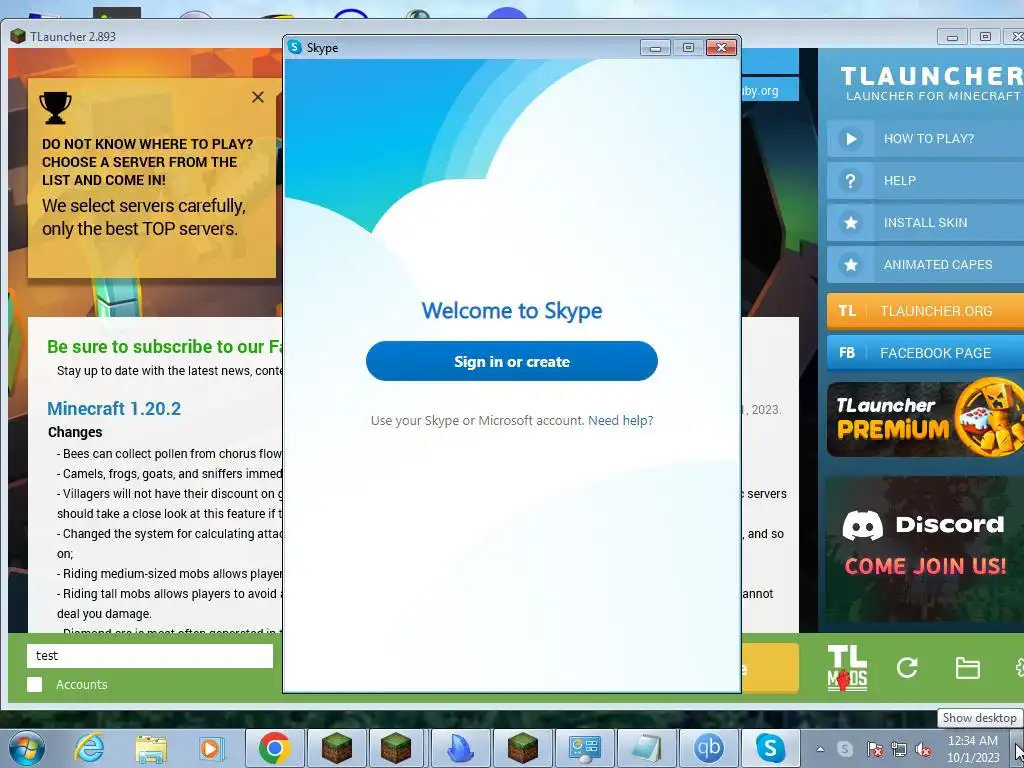
Task: Open the FACEBOOK PAGE button
Action: 925,353
